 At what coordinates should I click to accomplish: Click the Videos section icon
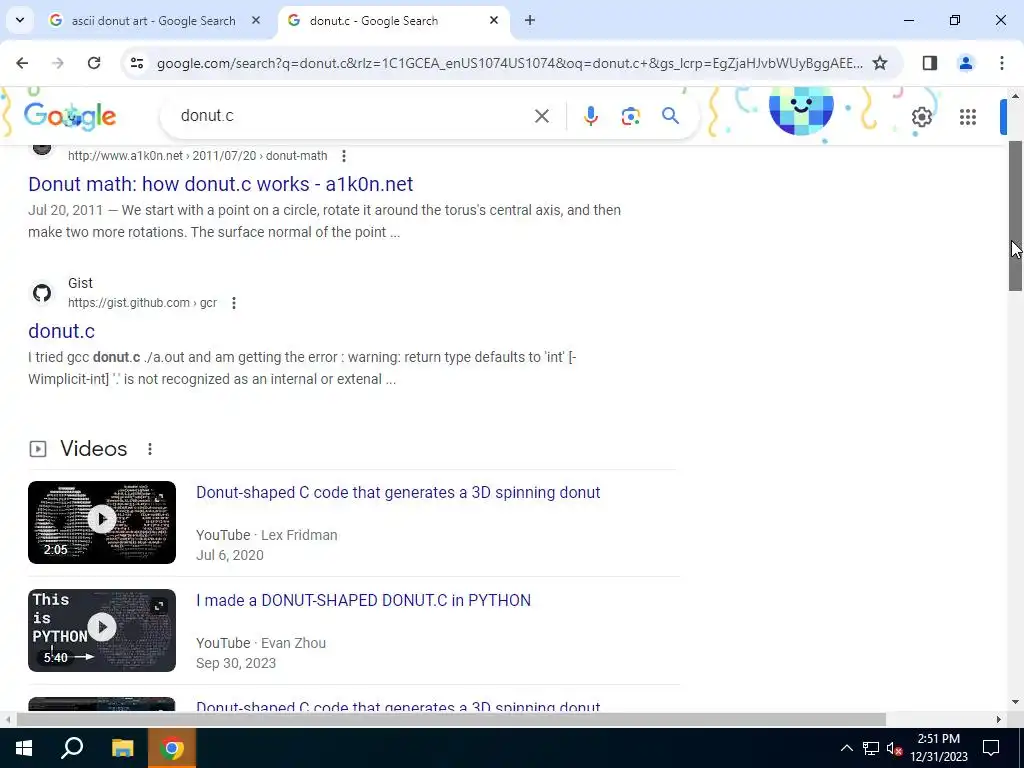click(38, 449)
